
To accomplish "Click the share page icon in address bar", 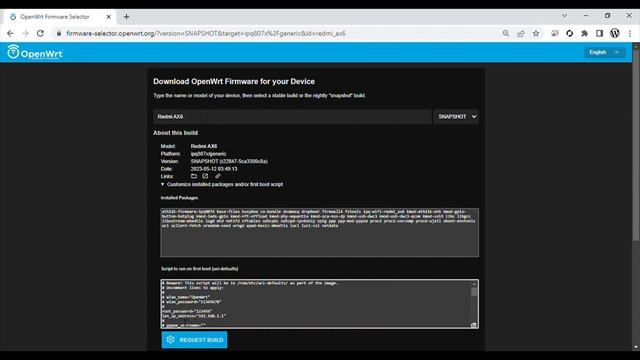I will [521, 33].
